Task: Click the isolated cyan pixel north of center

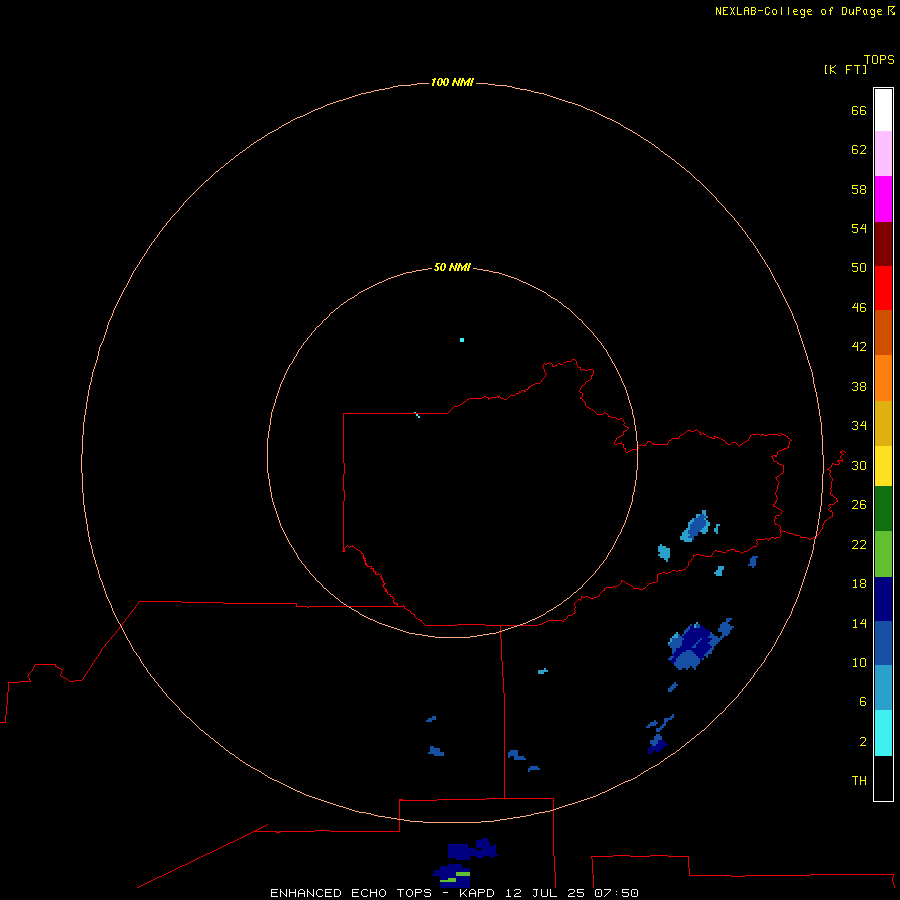Action: [461, 340]
